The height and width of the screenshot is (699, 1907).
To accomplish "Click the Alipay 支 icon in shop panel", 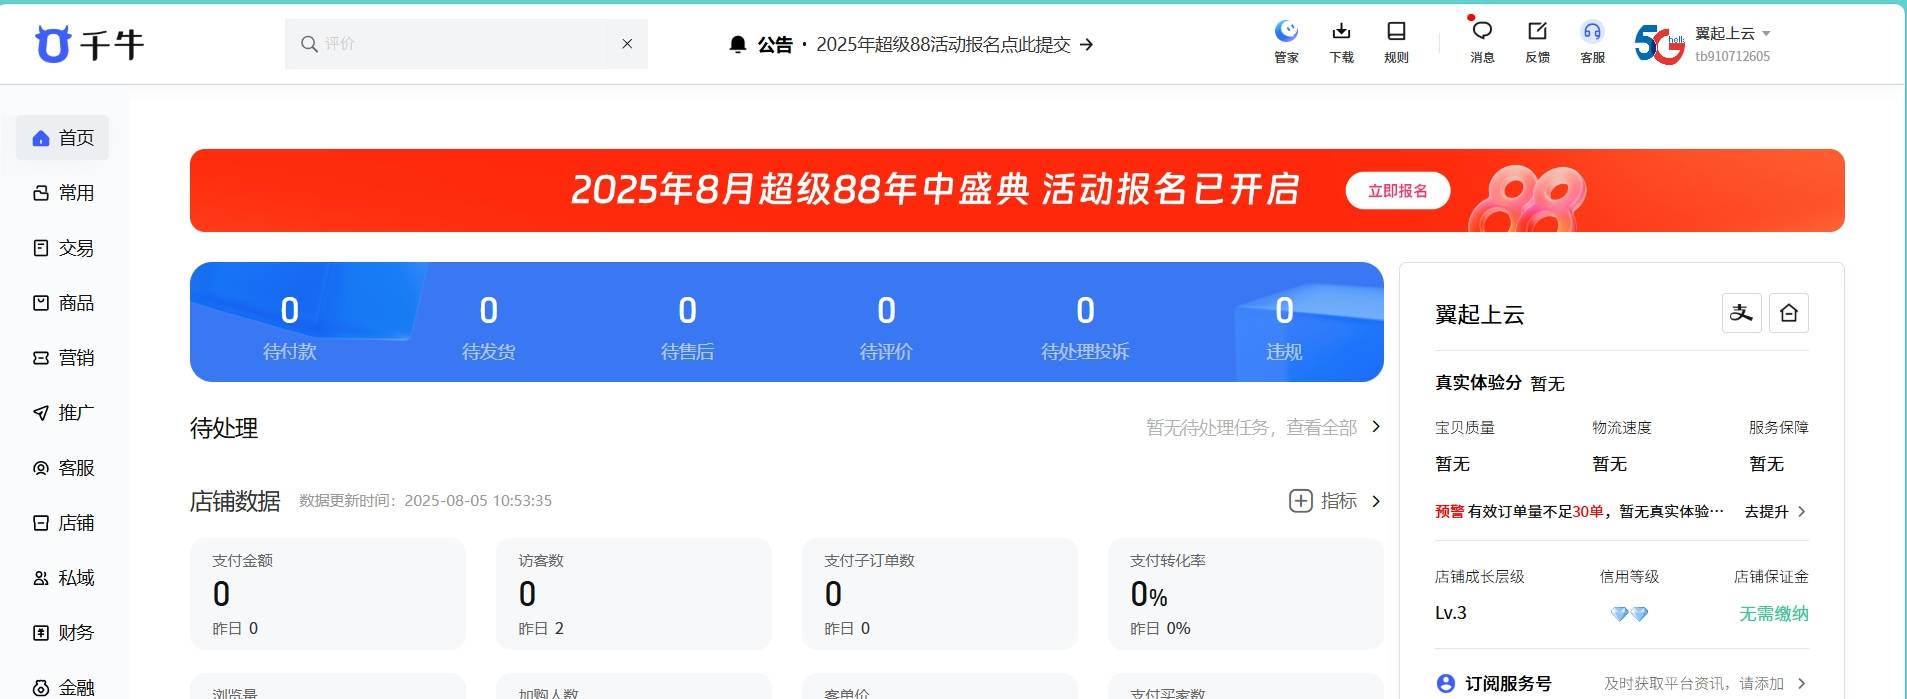I will point(1741,313).
